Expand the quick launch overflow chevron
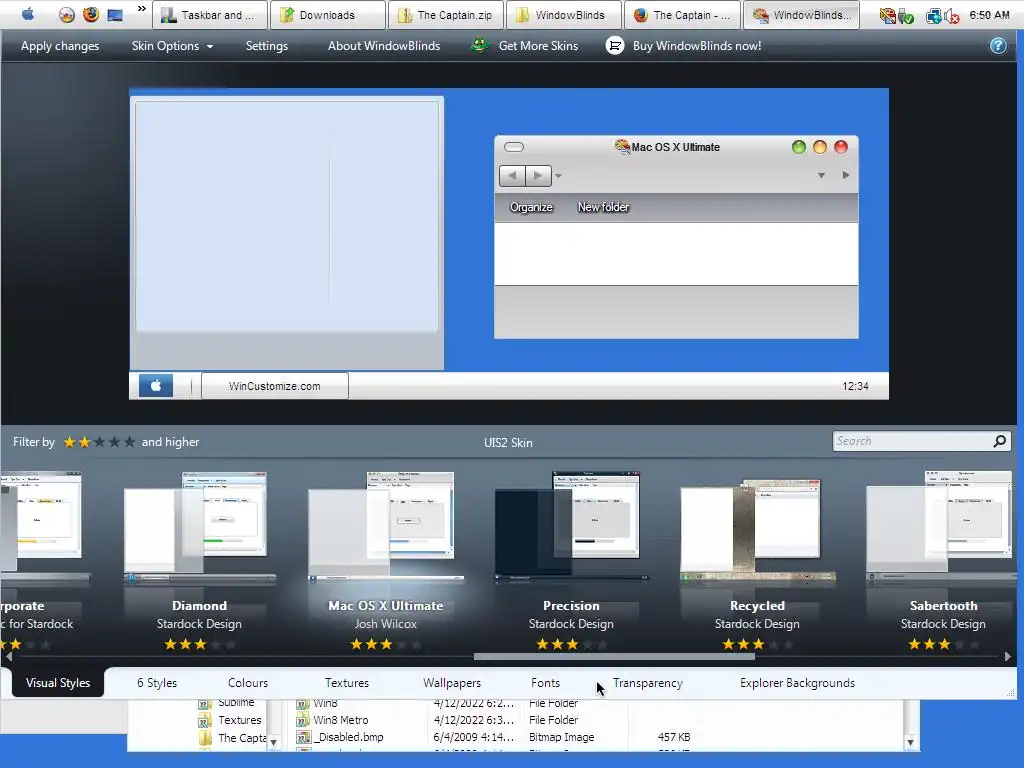Screen dimensions: 1024x768 point(142,9)
